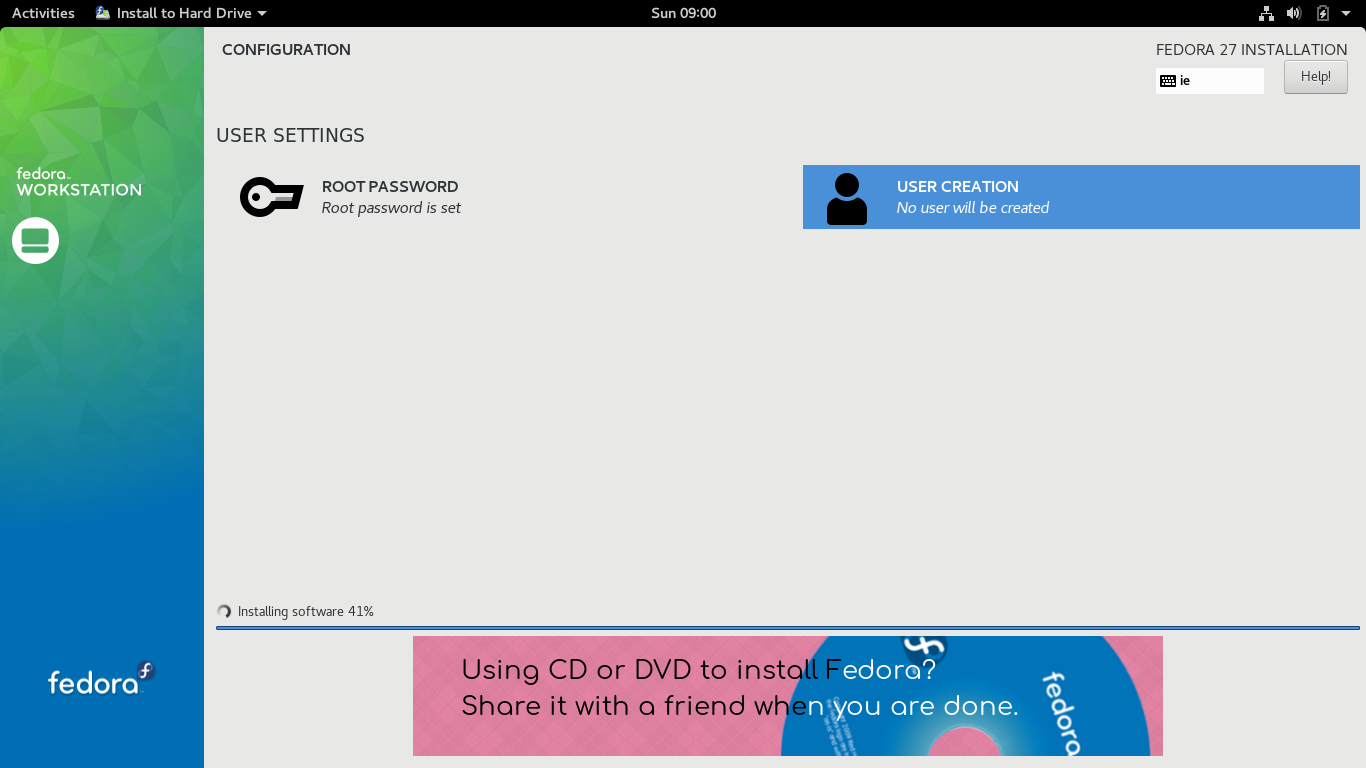Screen dimensions: 1366x768
Task: Click the battery power icon in top bar
Action: point(1322,13)
